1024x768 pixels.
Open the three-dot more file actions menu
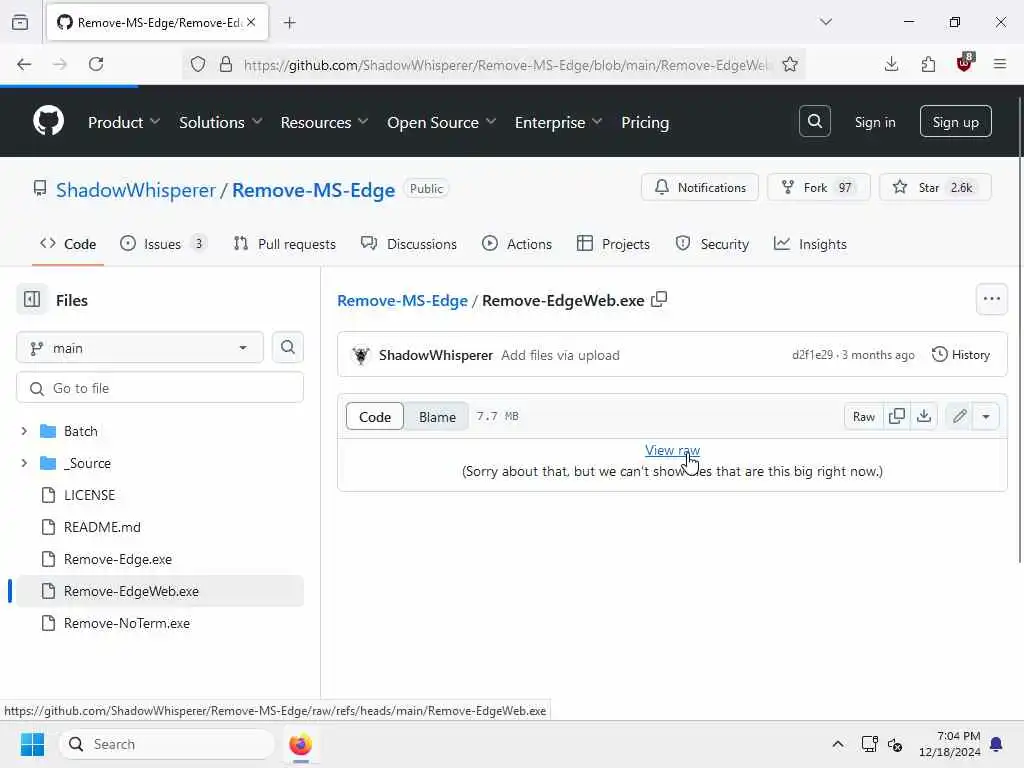[991, 299]
